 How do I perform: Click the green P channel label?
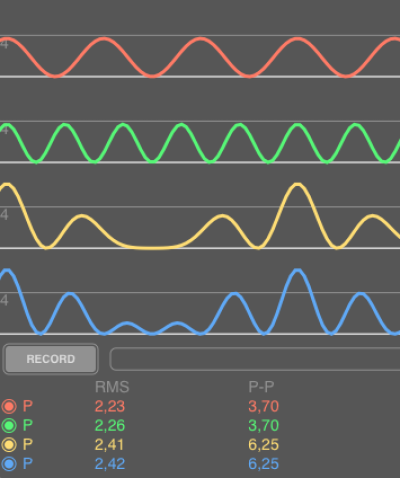pyautogui.click(x=28, y=425)
